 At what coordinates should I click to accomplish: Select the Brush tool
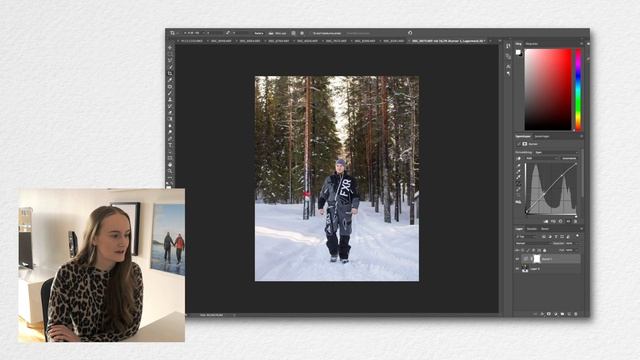(x=170, y=93)
